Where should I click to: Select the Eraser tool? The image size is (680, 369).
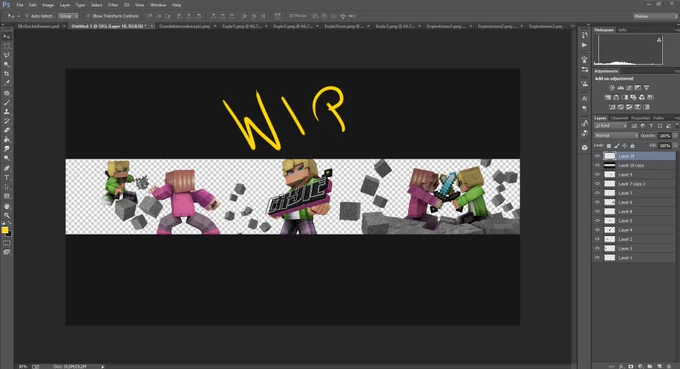click(x=7, y=130)
